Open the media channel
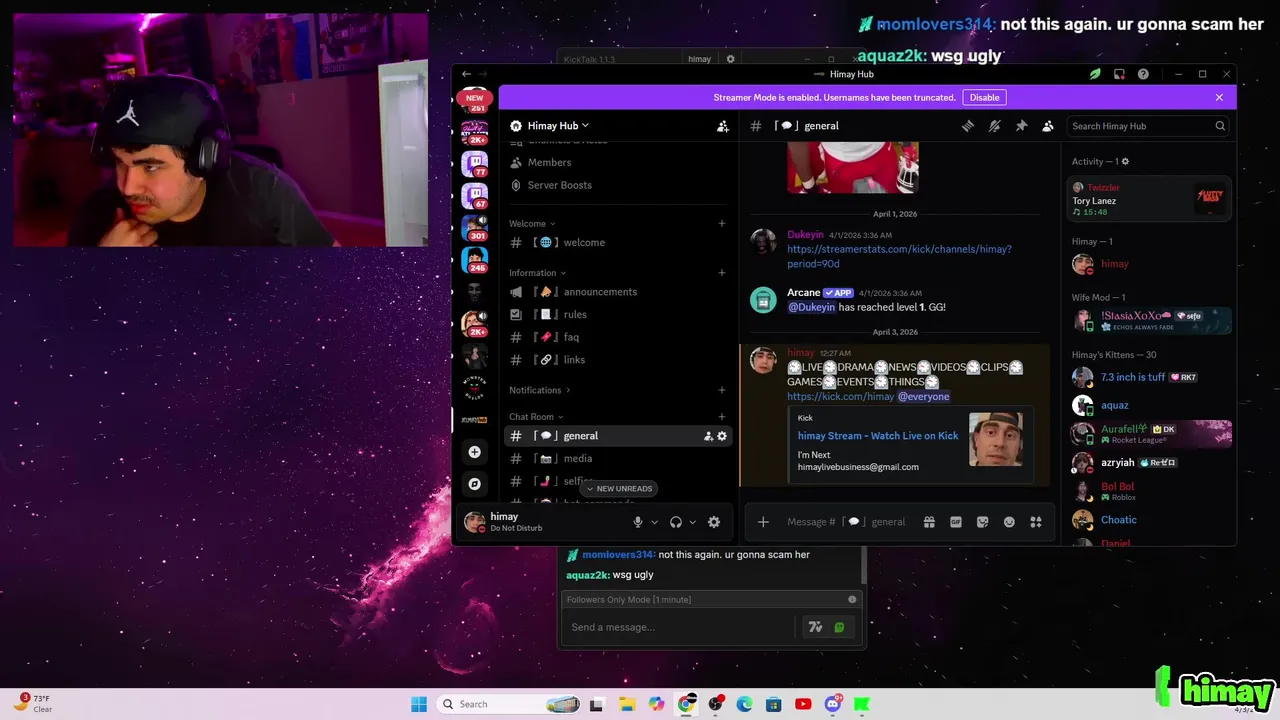Image resolution: width=1280 pixels, height=720 pixels. tap(618, 459)
